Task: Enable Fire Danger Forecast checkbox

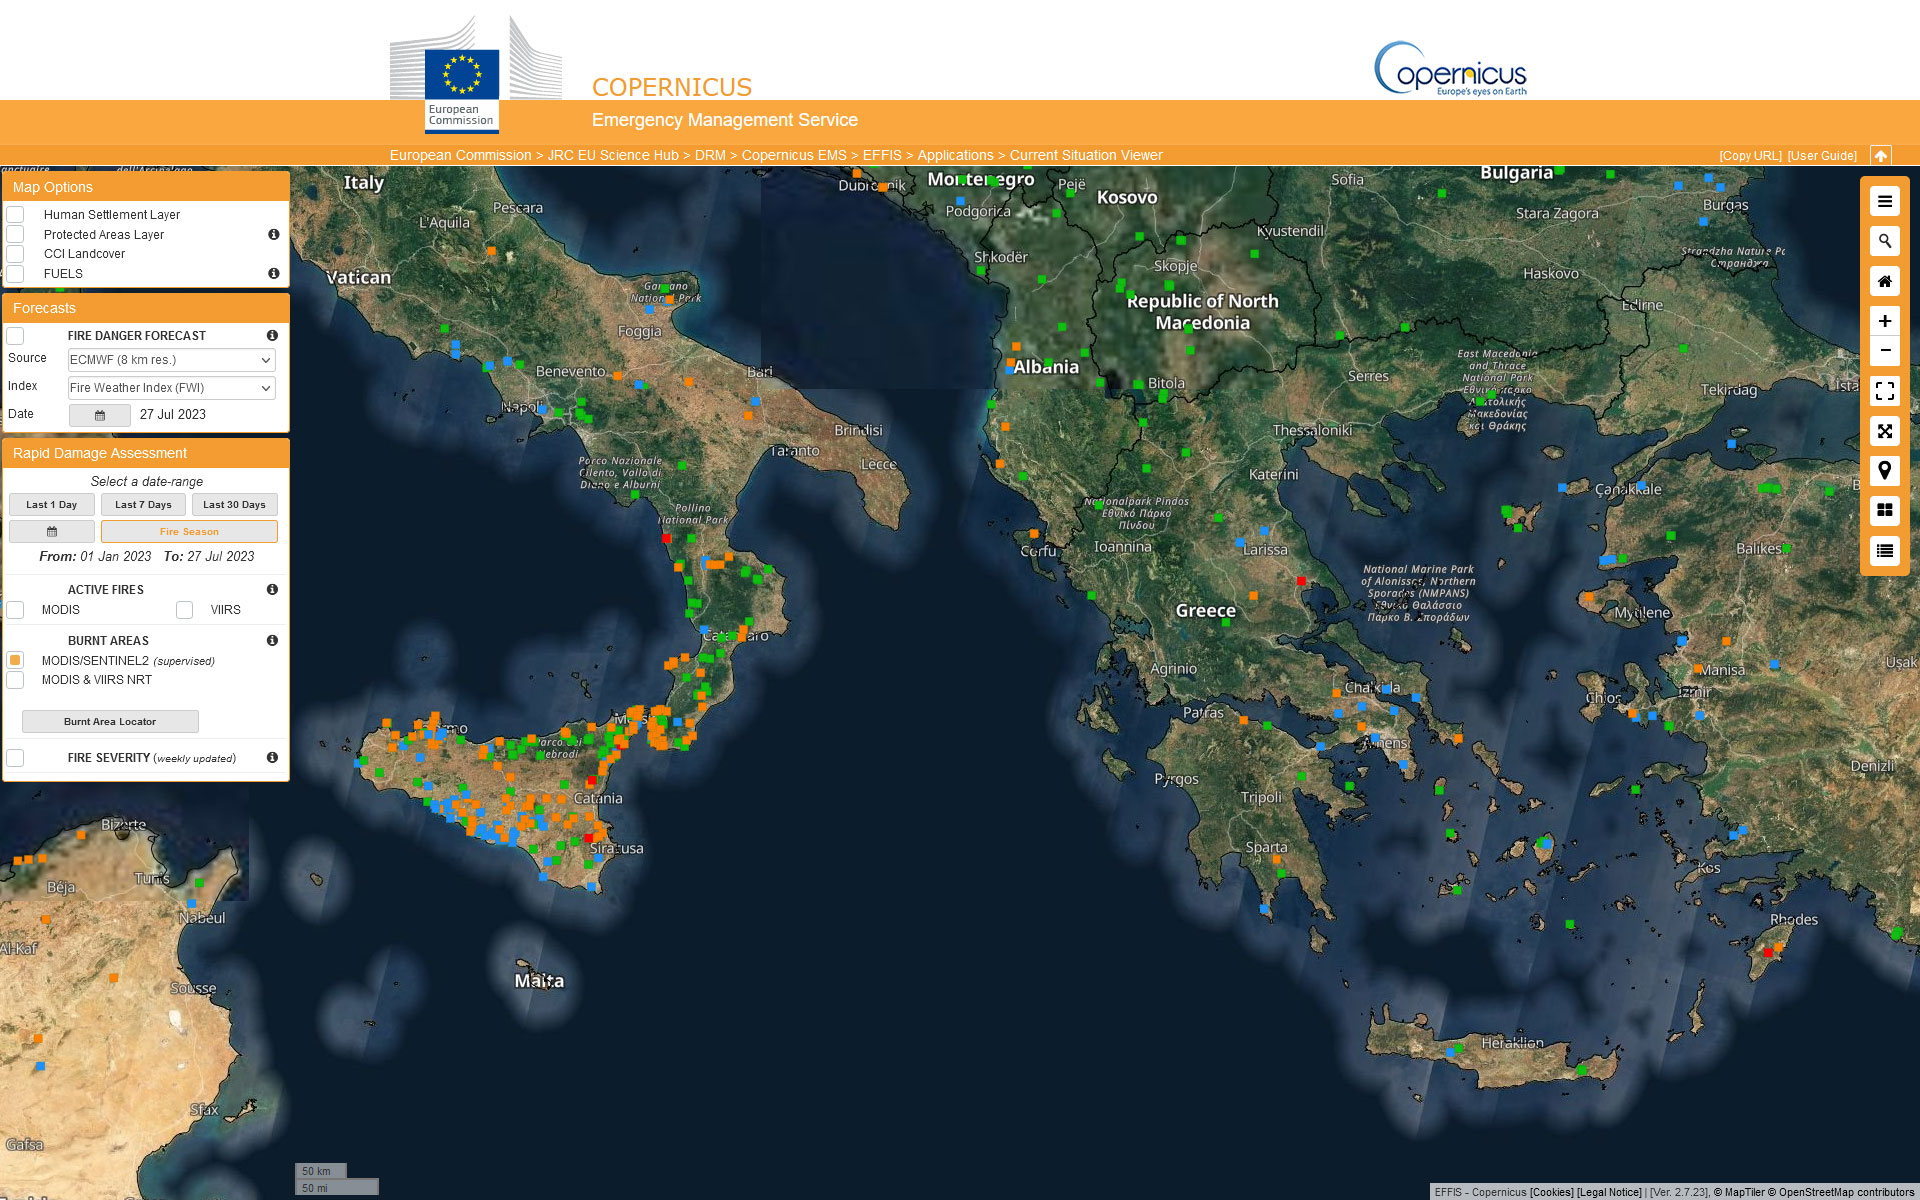Action: tap(15, 335)
